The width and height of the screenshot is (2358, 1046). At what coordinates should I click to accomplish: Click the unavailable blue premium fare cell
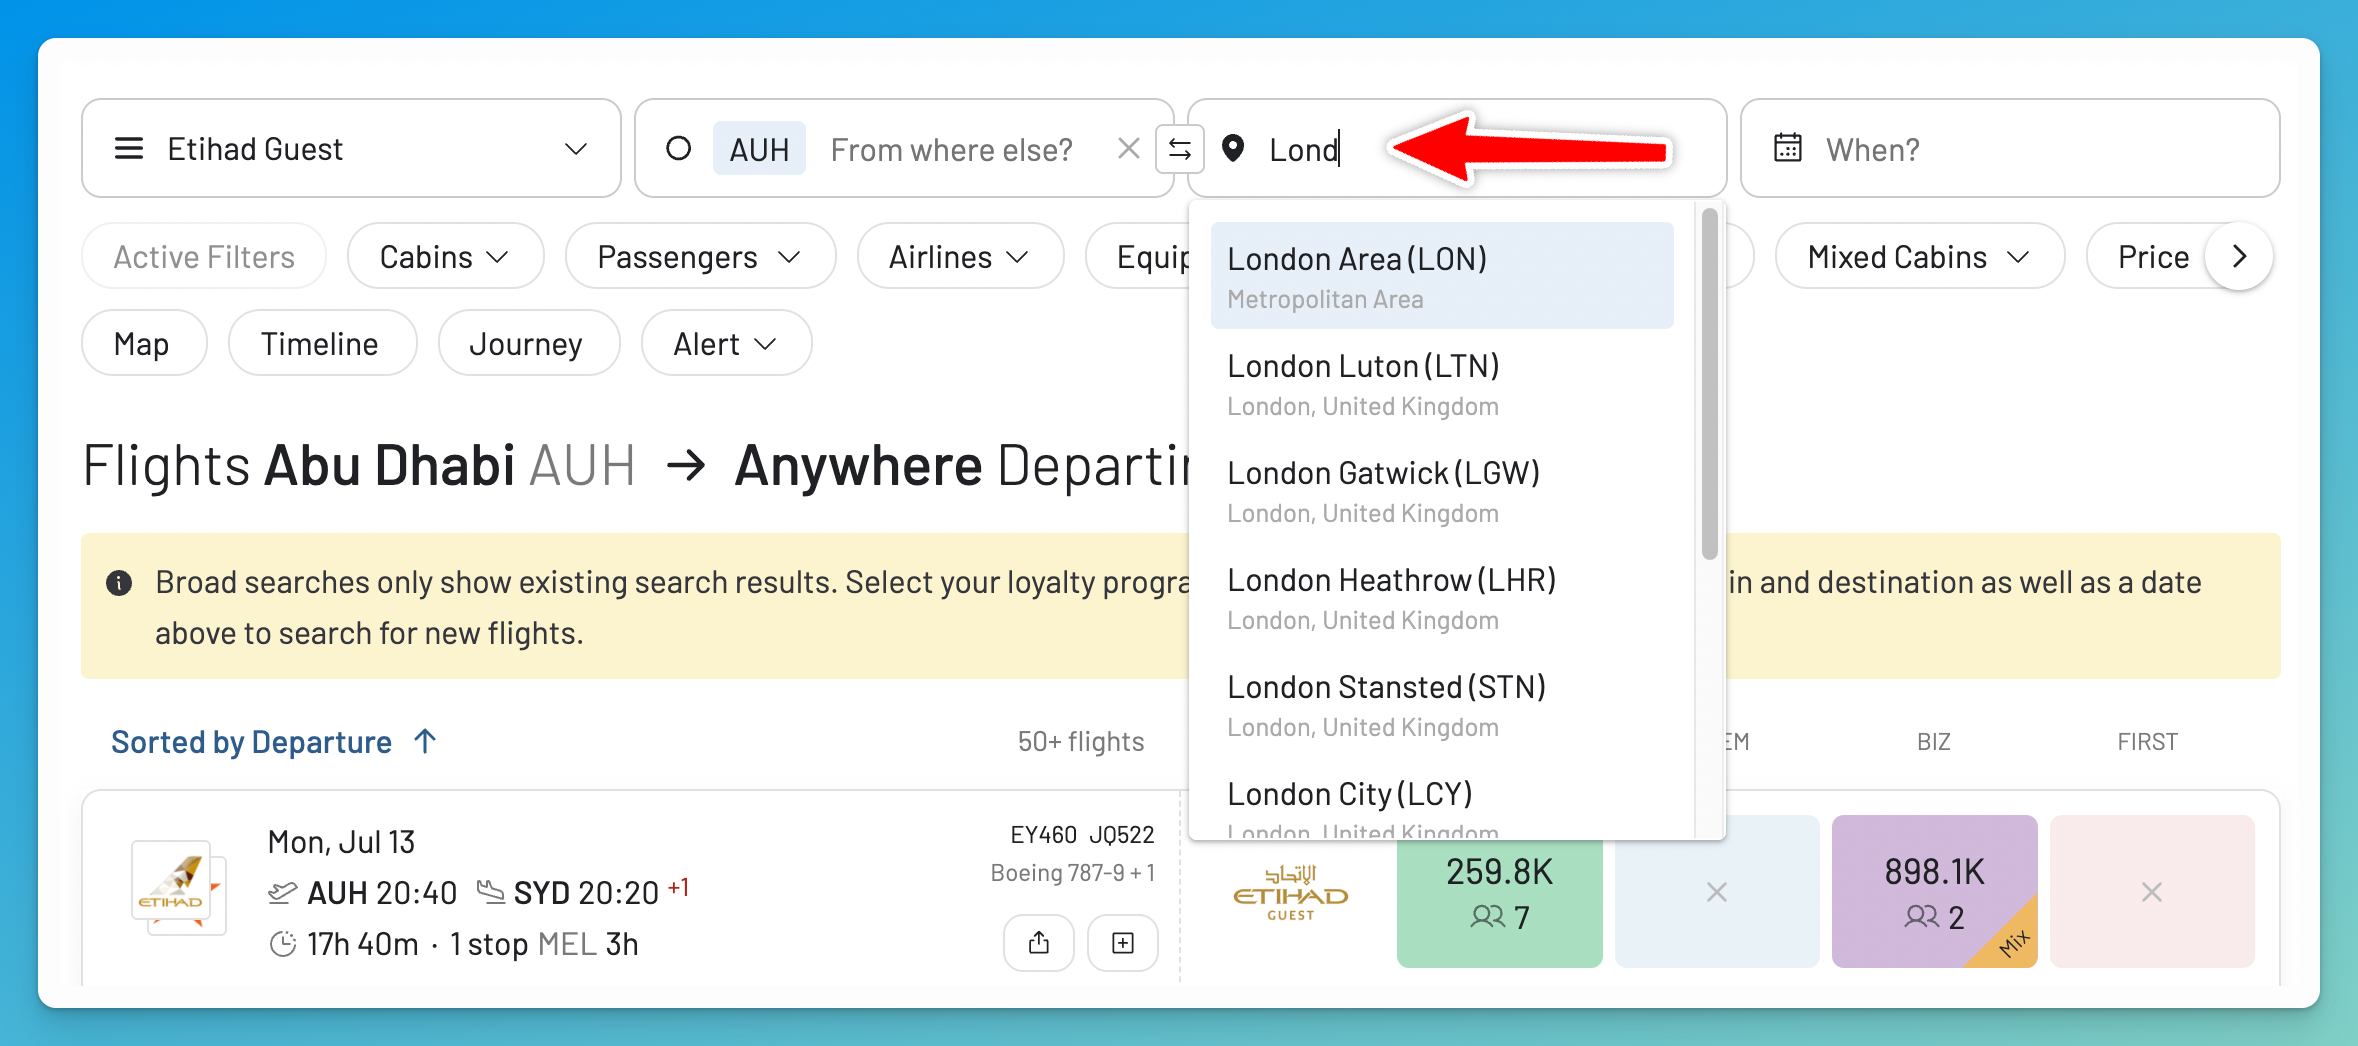1717,891
